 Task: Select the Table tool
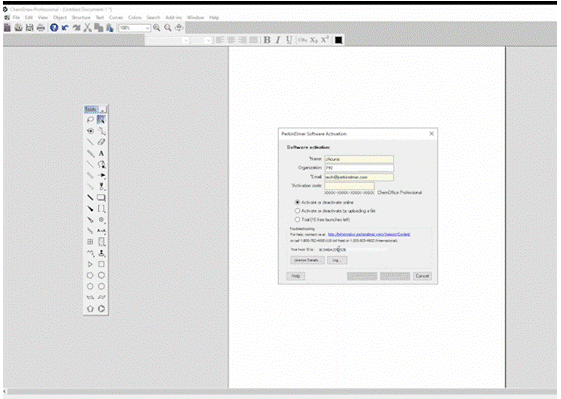90,242
